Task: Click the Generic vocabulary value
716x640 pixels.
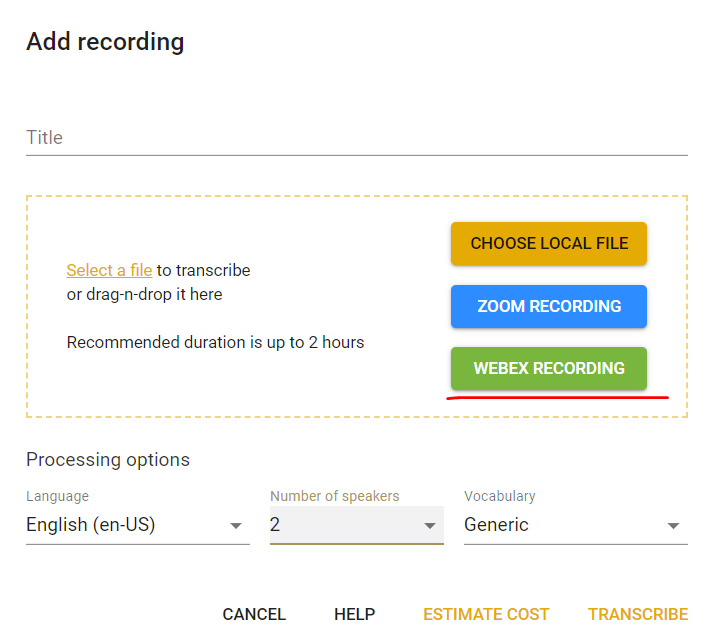Action: [496, 525]
